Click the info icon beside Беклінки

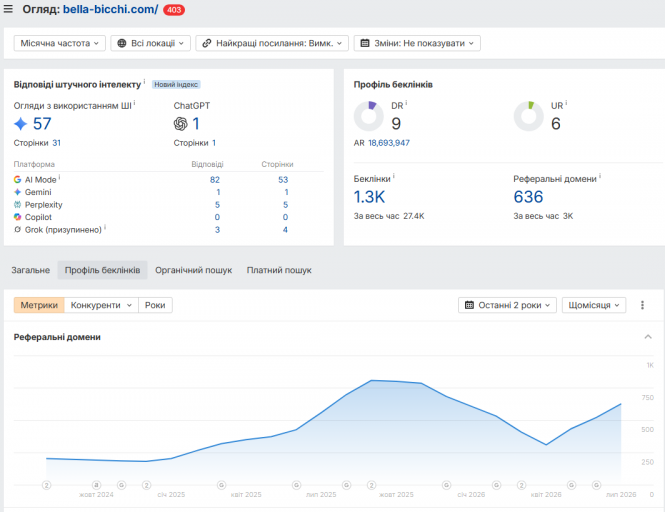[x=394, y=176]
